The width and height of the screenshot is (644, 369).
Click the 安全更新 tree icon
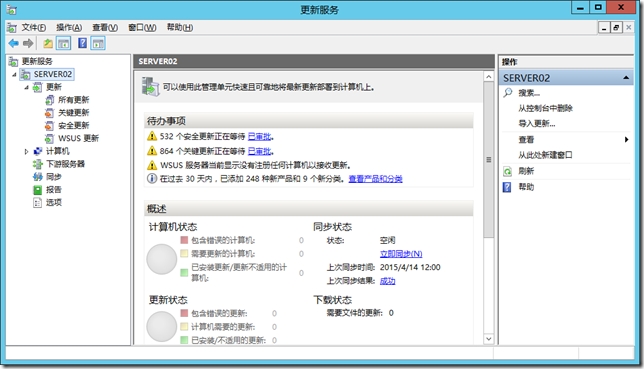49,125
